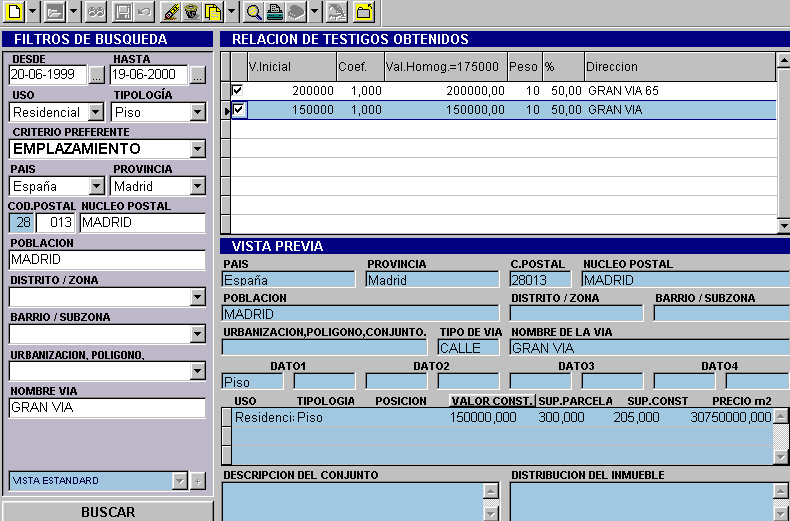Click the NOMBRE VIA field GRAN VIA
This screenshot has width=790, height=521.
pos(107,407)
